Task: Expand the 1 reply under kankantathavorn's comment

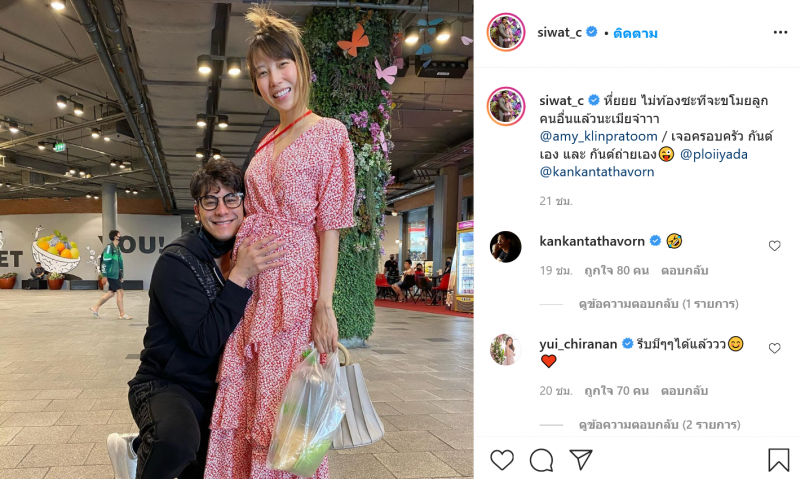Action: (659, 304)
